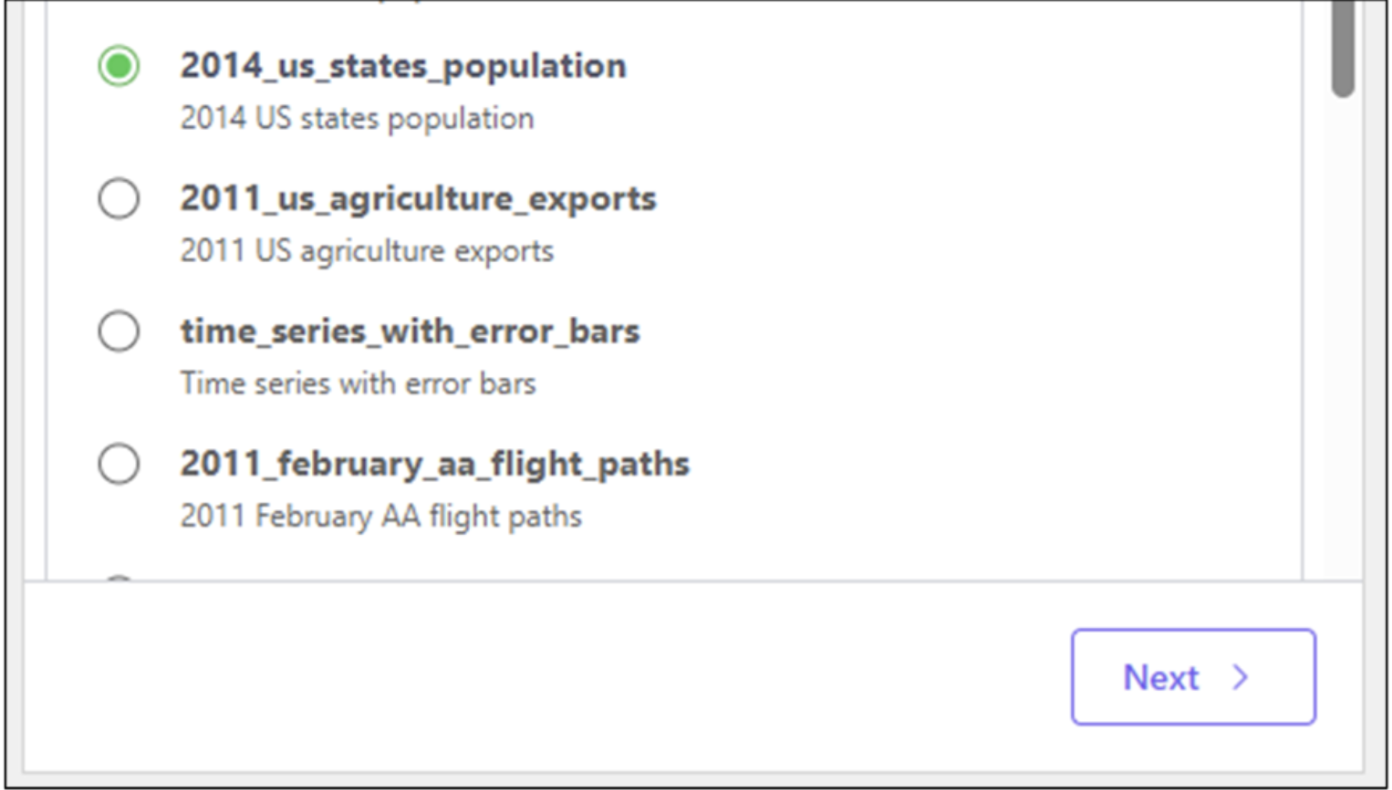1392x790 pixels.
Task: Click the green dot of the selected radio
Action: pyautogui.click(x=119, y=67)
